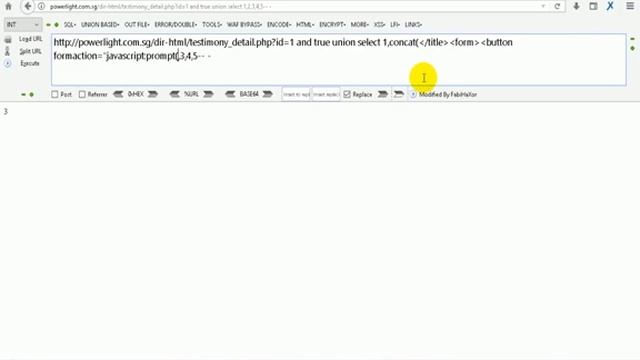Go to the browser home page
Screen dimensions: 640x360
coord(8,6)
